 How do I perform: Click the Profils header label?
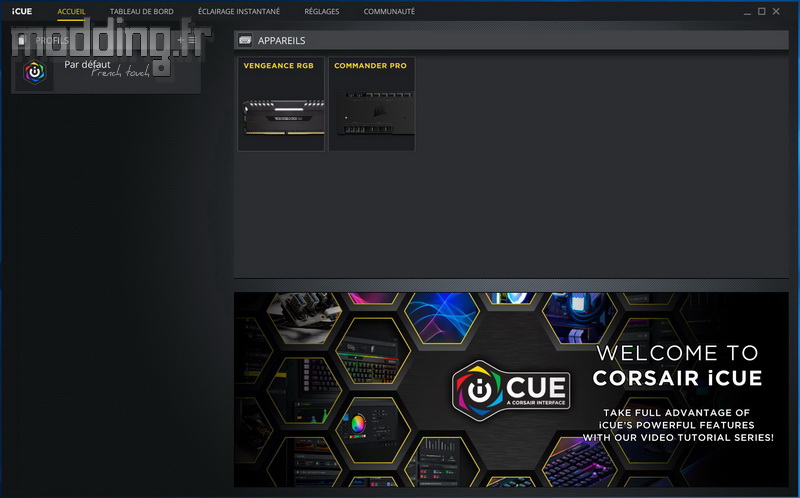(52, 40)
